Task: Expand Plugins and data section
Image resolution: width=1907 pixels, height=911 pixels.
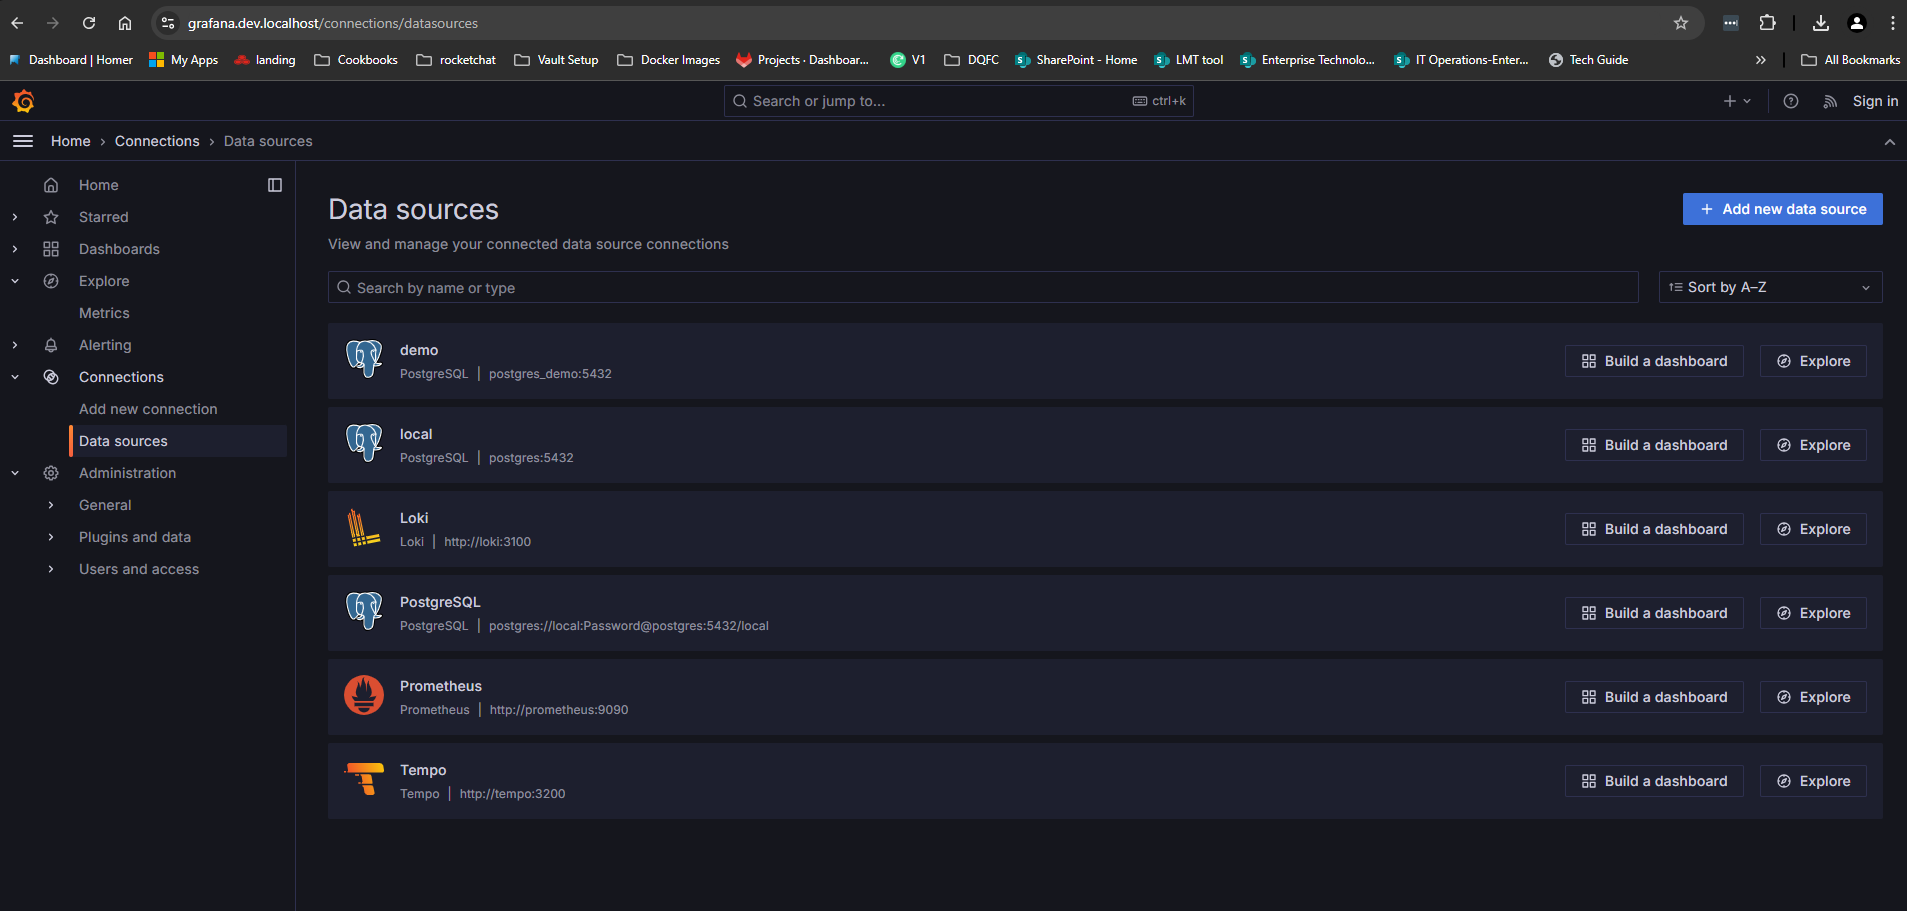Action: tap(51, 537)
